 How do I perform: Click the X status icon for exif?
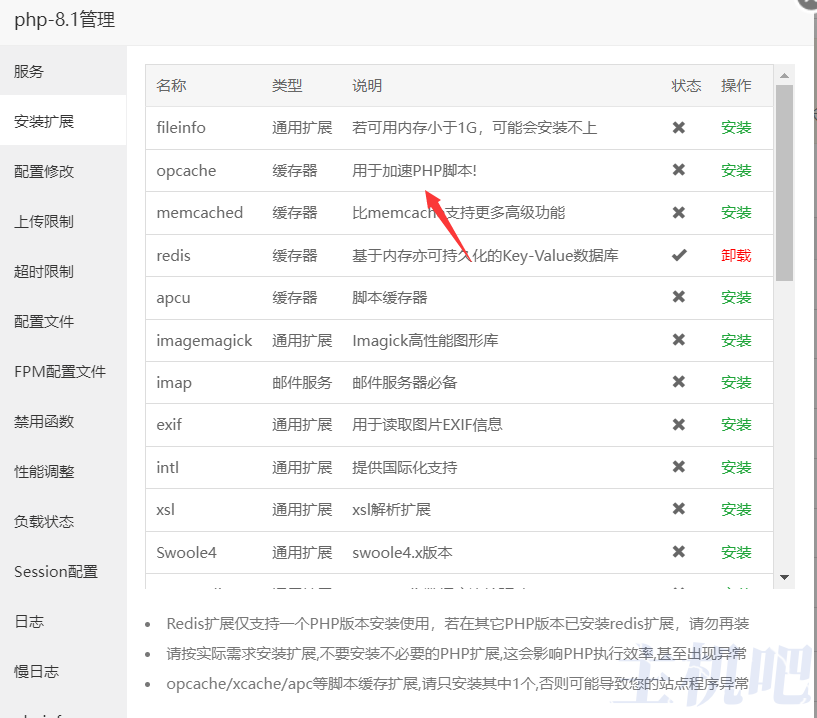point(679,425)
